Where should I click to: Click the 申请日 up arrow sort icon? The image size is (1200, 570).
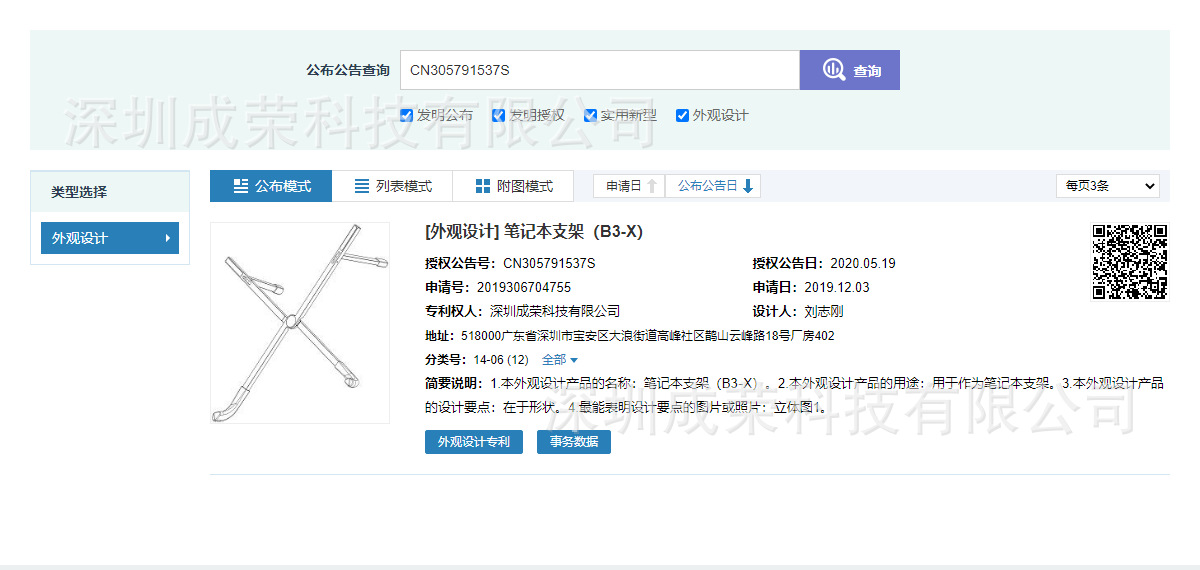tap(652, 186)
